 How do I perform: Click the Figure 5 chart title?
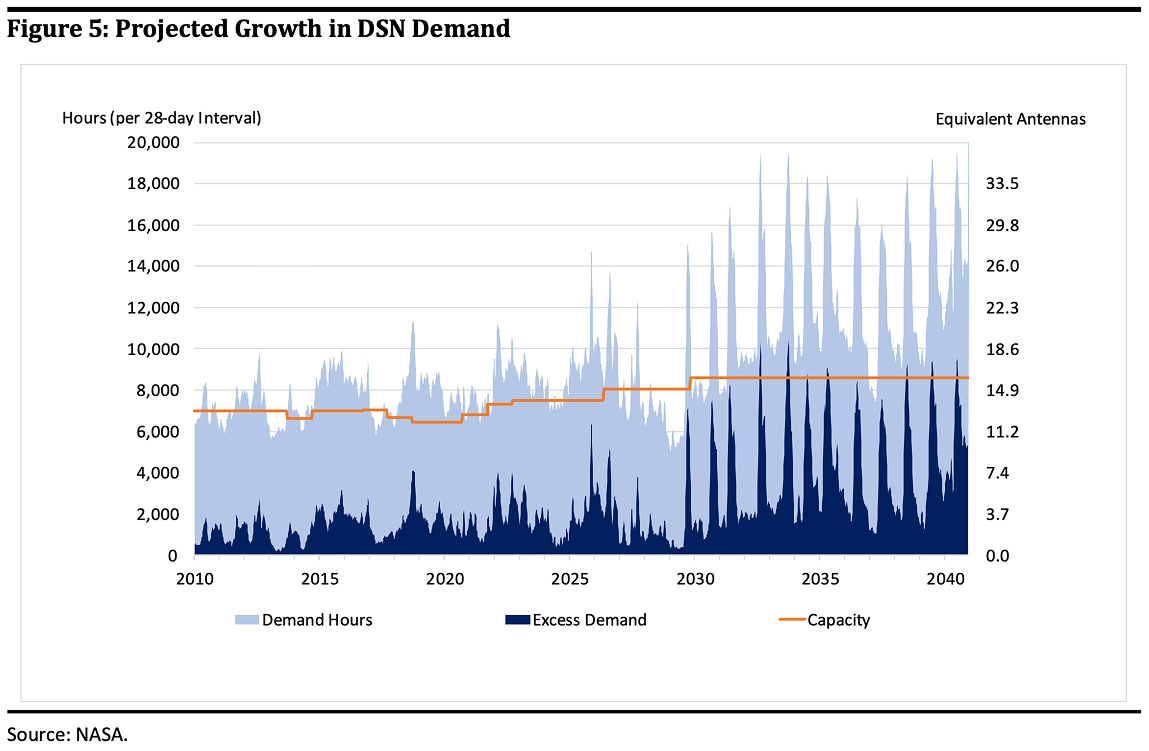259,29
